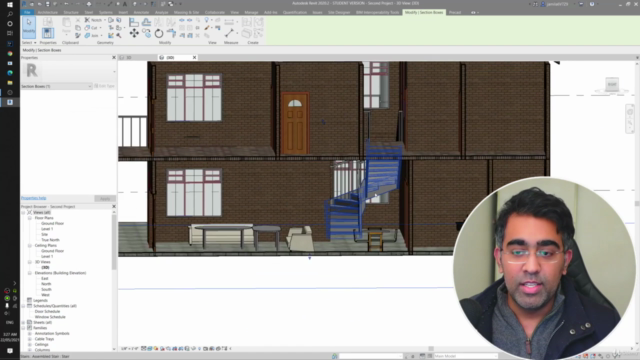This screenshot has width=640, height=360.
Task: Expand the Annotation Symbols family node
Action: [x=29, y=333]
